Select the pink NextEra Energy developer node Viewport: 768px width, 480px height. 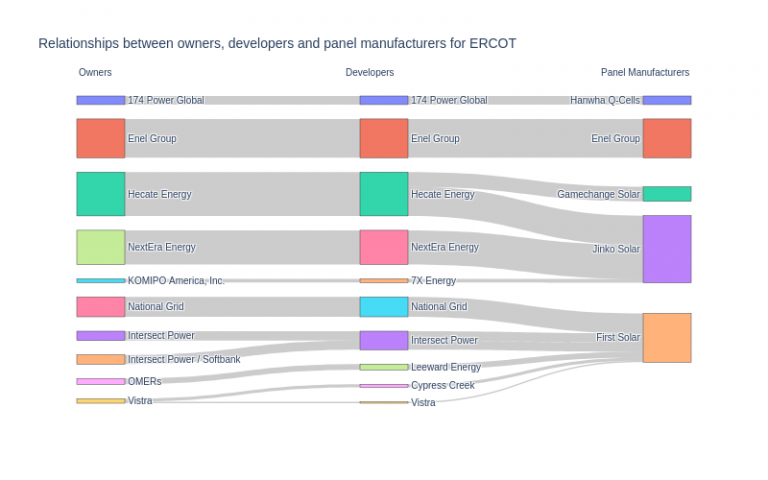tap(384, 247)
